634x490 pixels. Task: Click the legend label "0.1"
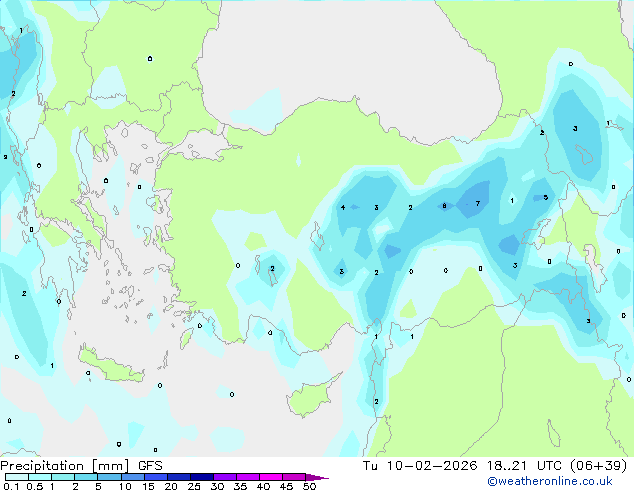click(11, 486)
